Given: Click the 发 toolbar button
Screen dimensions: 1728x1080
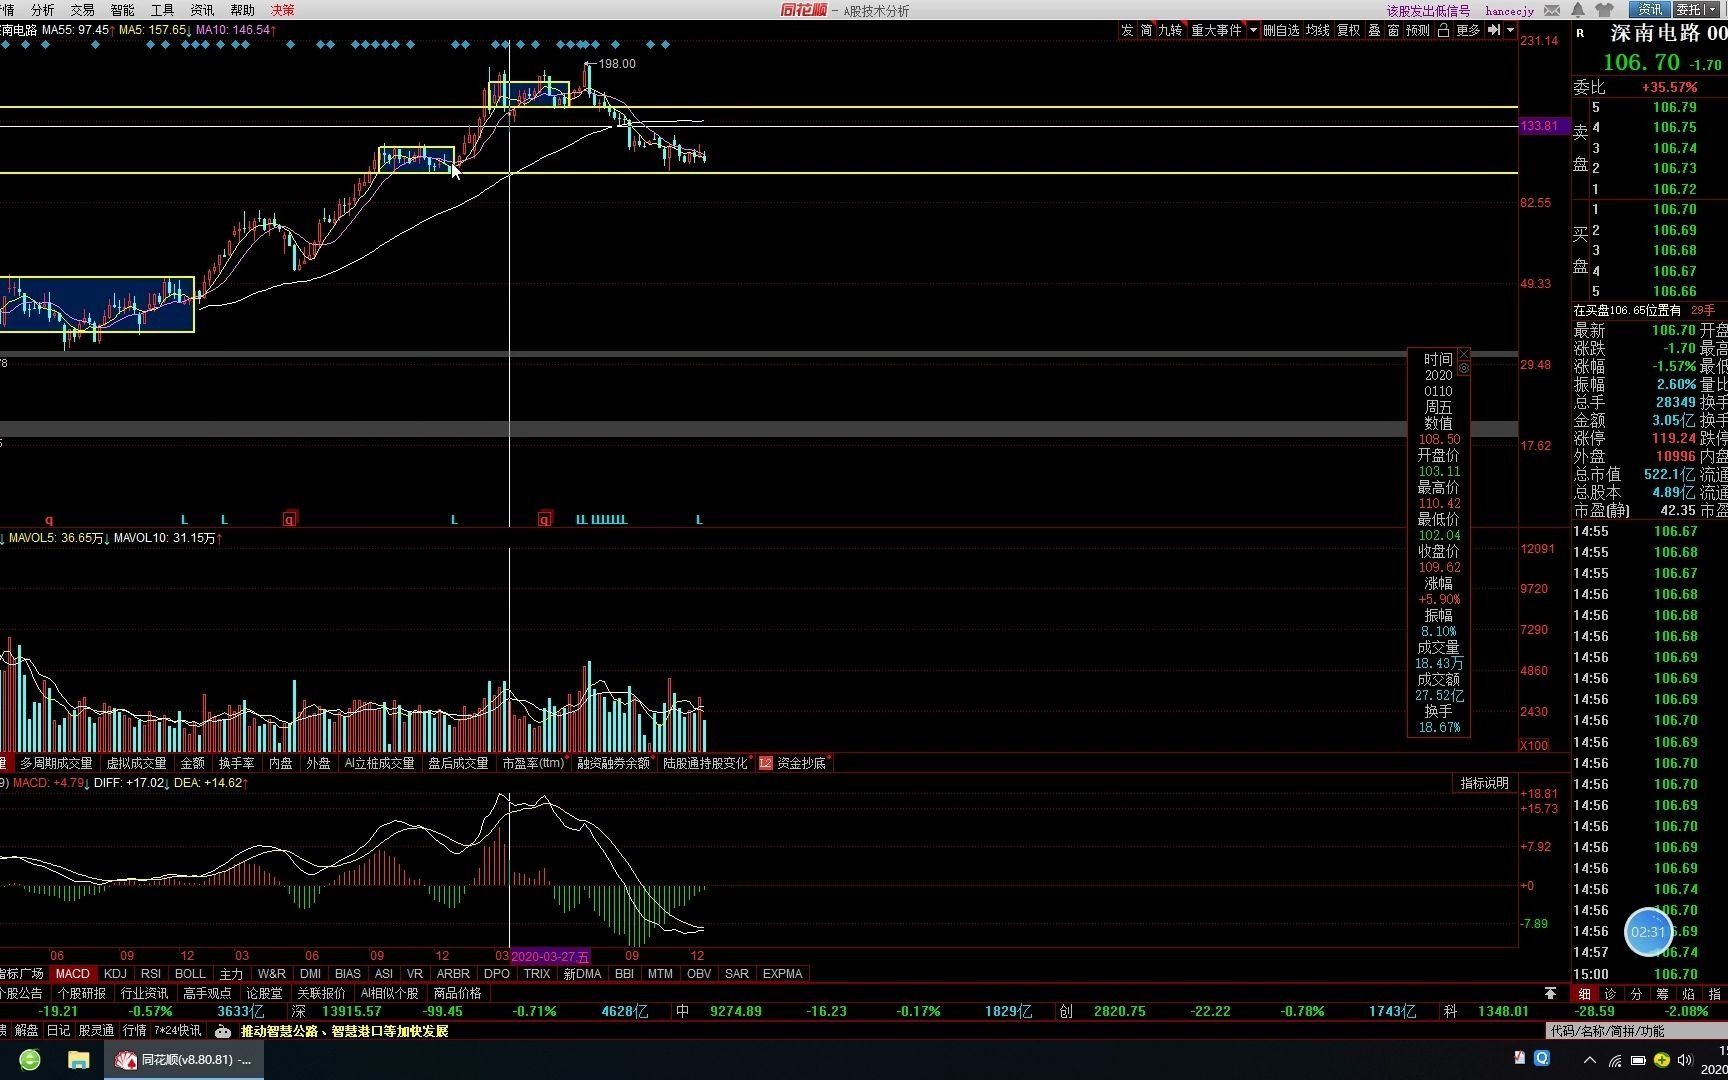Looking at the screenshot, I should [1127, 31].
